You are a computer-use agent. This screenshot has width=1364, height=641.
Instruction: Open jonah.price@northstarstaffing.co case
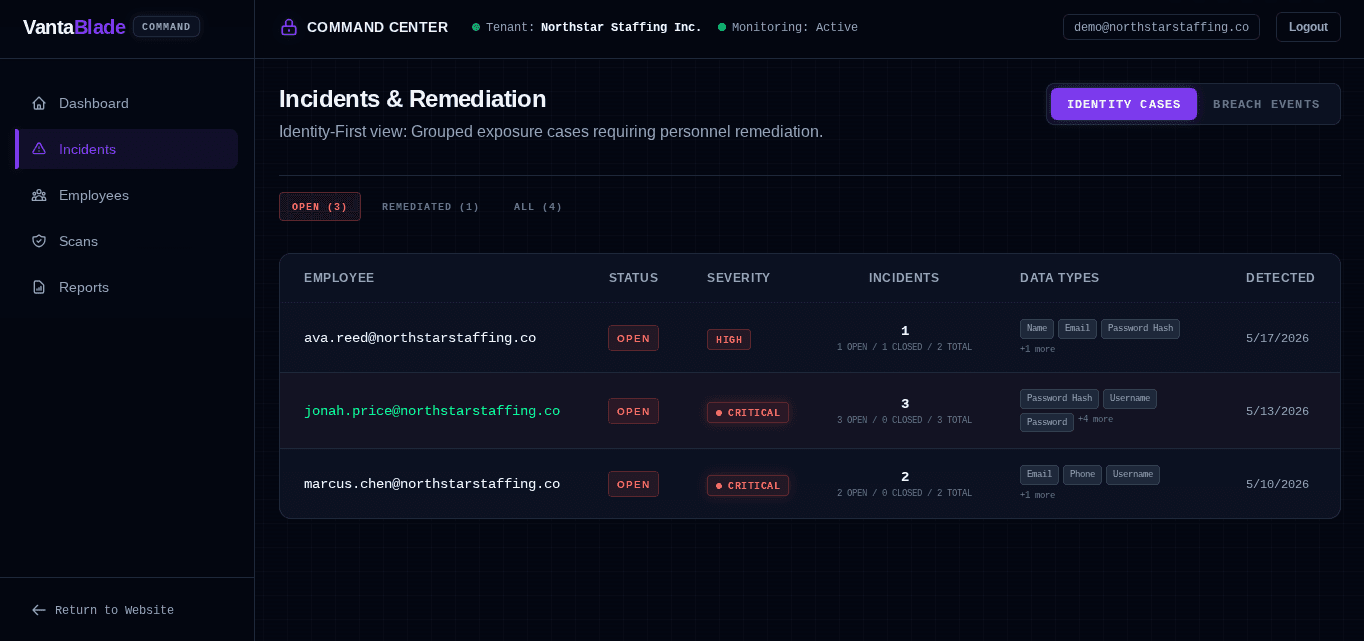point(432,411)
